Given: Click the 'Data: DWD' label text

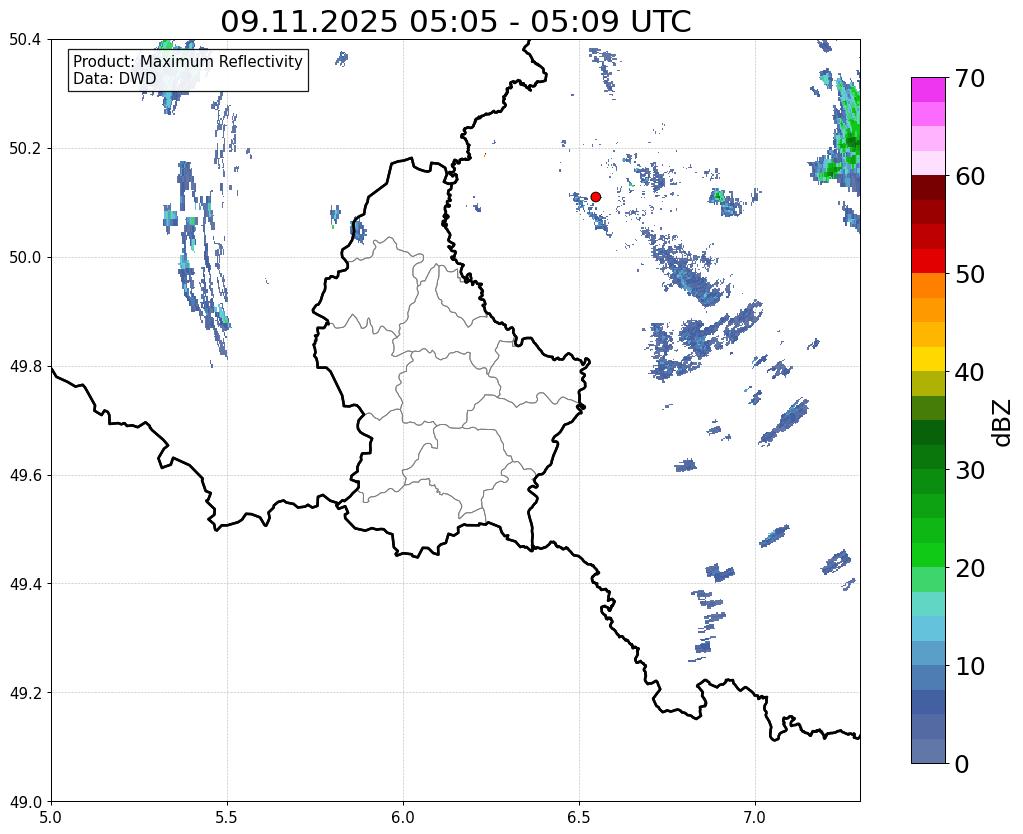Looking at the screenshot, I should [x=115, y=79].
